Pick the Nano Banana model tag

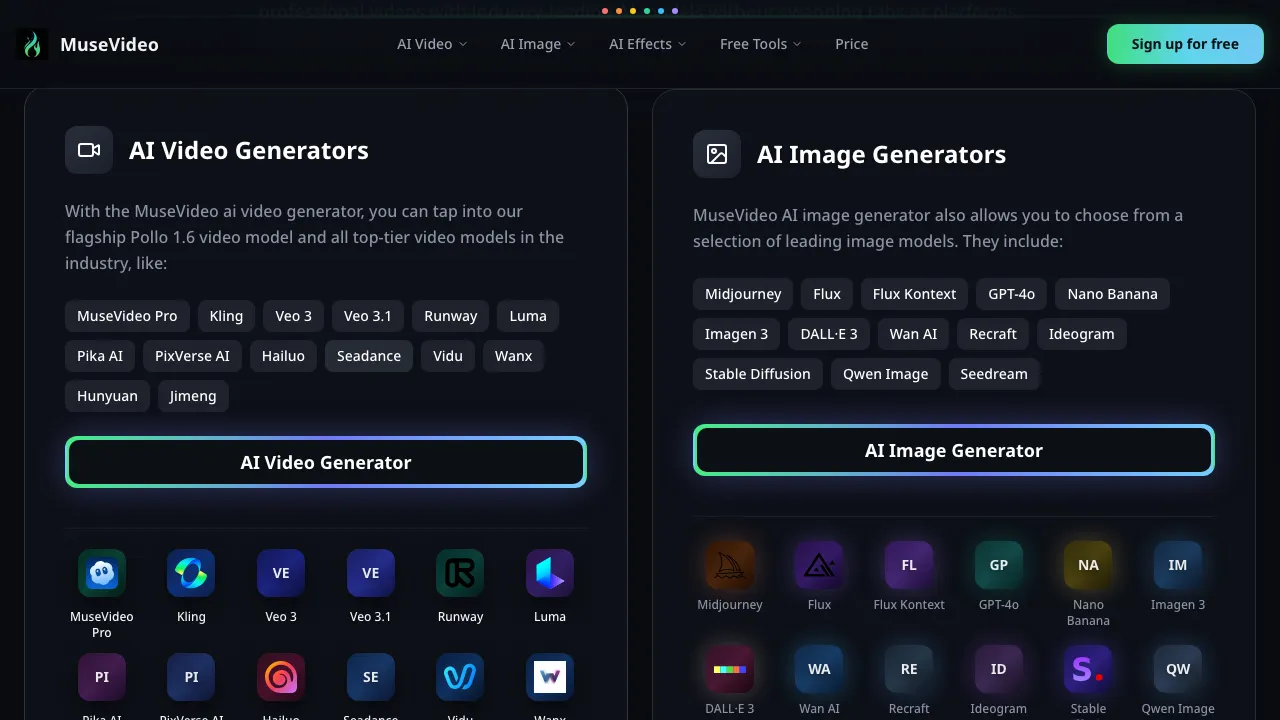click(1112, 294)
